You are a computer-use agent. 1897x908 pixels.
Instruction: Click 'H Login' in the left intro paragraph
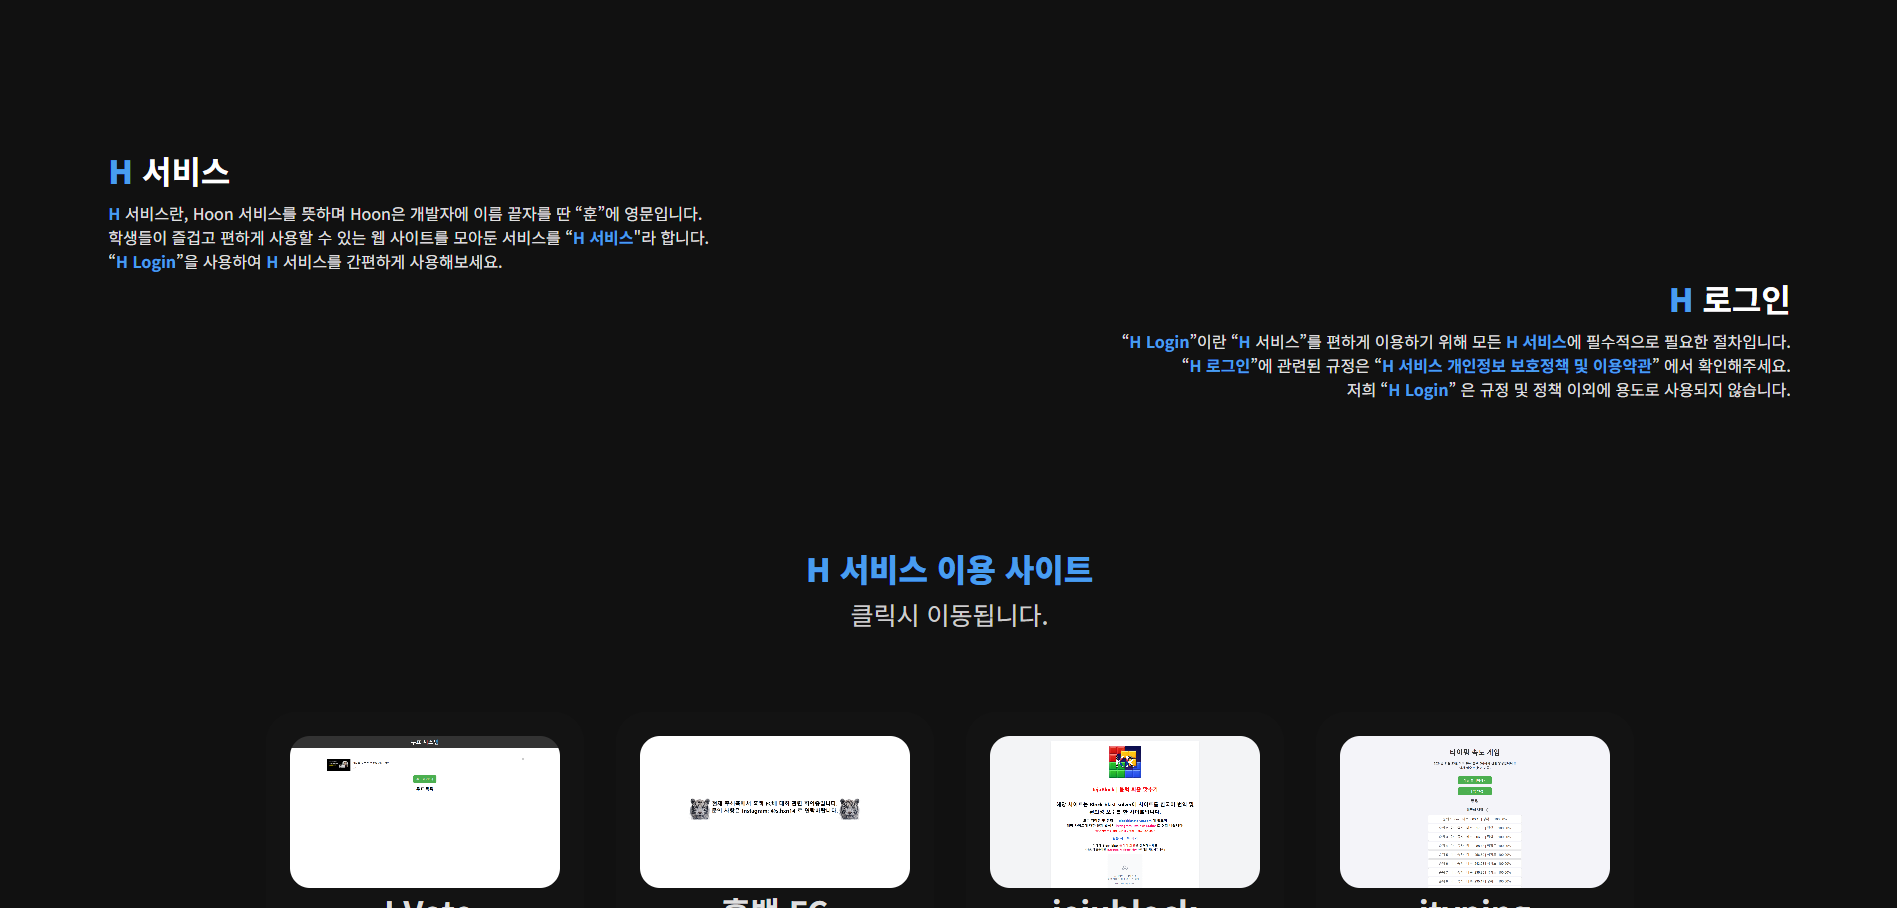coord(146,262)
